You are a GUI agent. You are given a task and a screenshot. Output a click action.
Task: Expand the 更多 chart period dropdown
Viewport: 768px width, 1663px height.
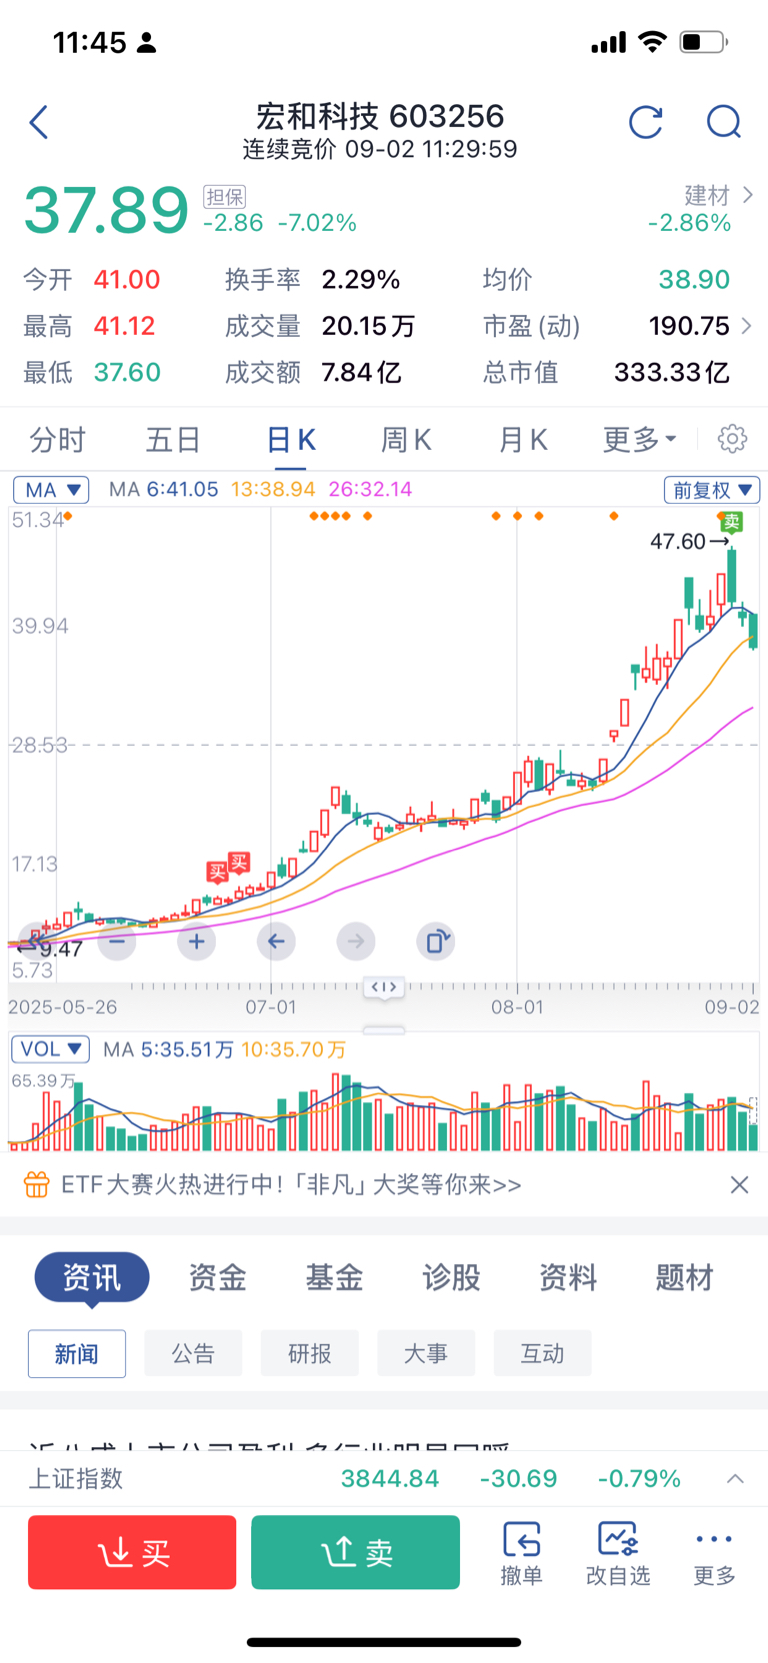[x=640, y=439]
